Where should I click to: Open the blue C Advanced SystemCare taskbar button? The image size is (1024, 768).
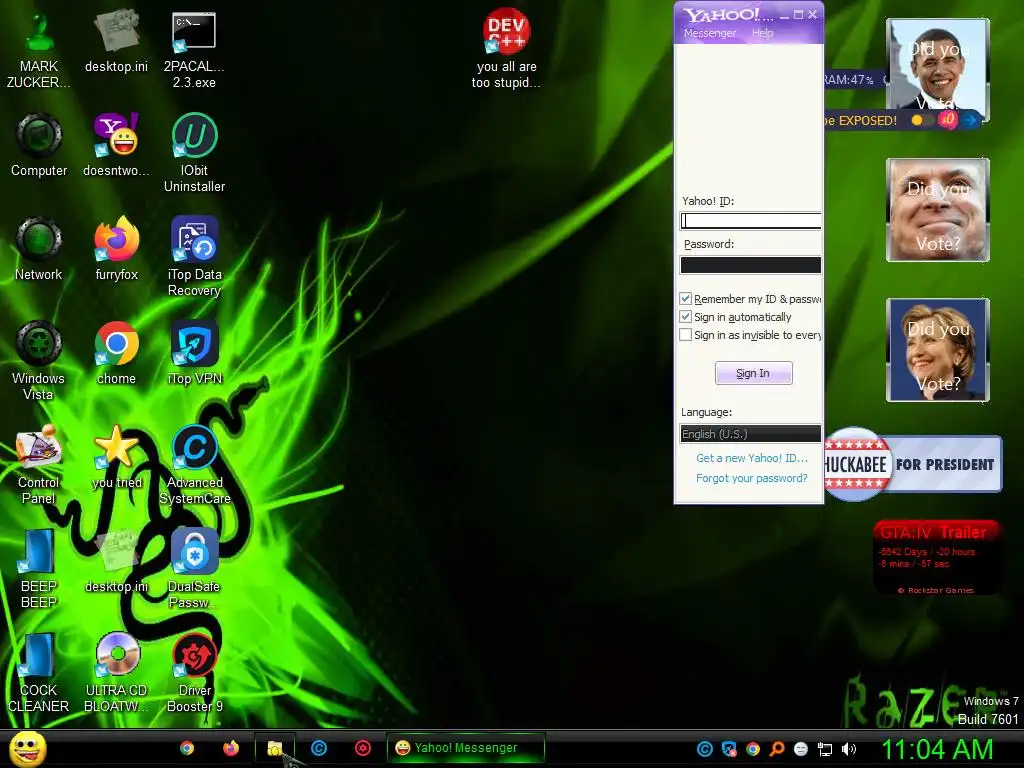319,748
